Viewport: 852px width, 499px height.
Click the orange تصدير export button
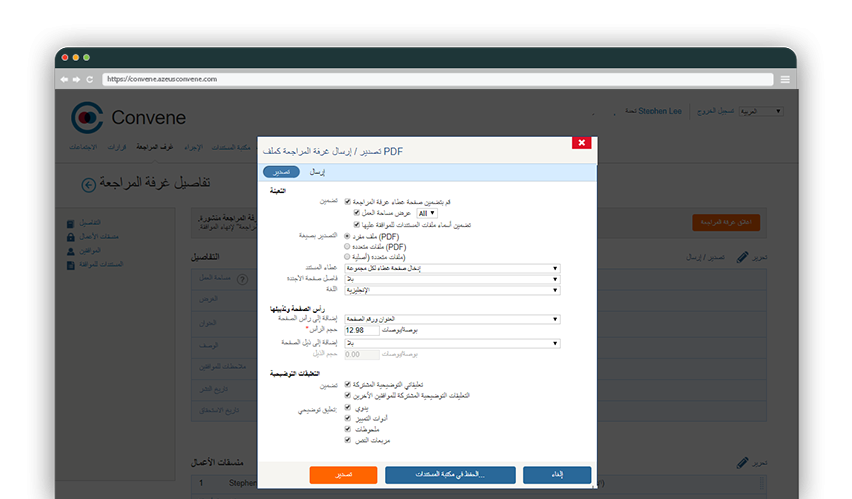(343, 475)
